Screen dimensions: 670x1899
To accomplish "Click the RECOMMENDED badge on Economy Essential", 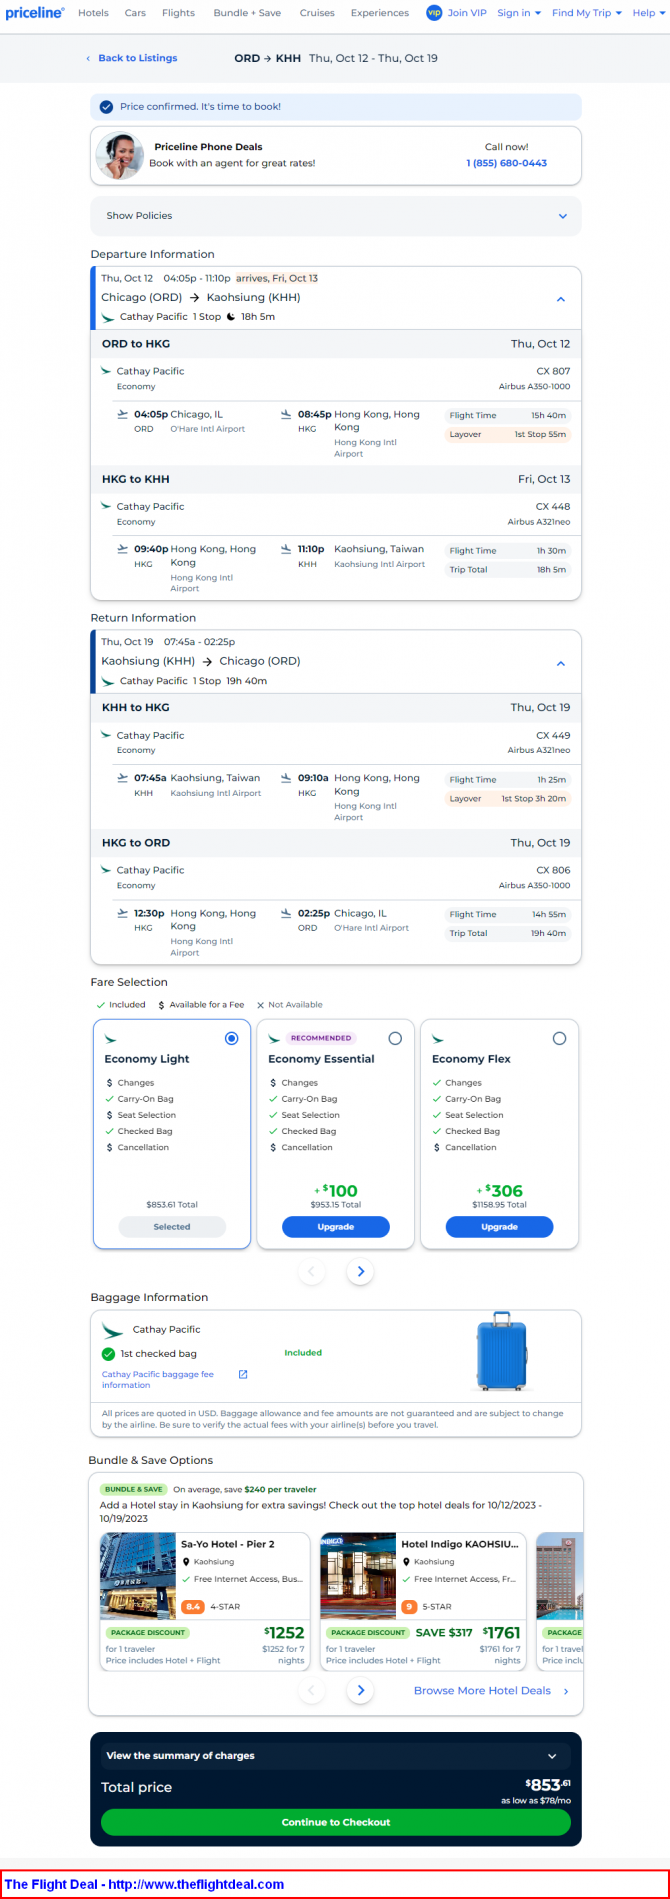I will (321, 1038).
